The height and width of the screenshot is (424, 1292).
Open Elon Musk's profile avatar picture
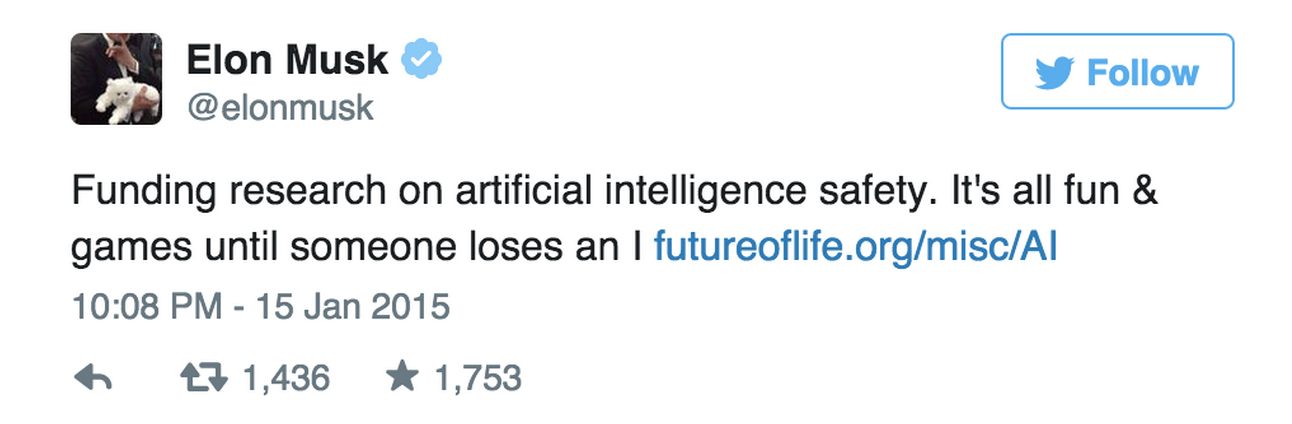(116, 79)
